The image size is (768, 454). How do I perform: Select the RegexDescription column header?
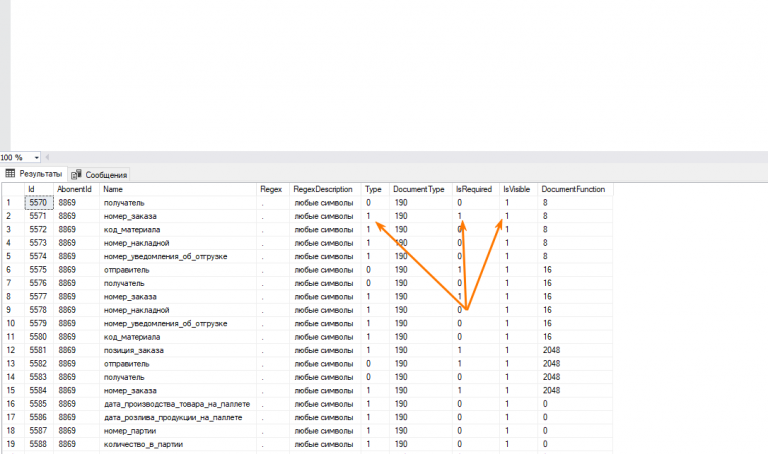(325, 189)
